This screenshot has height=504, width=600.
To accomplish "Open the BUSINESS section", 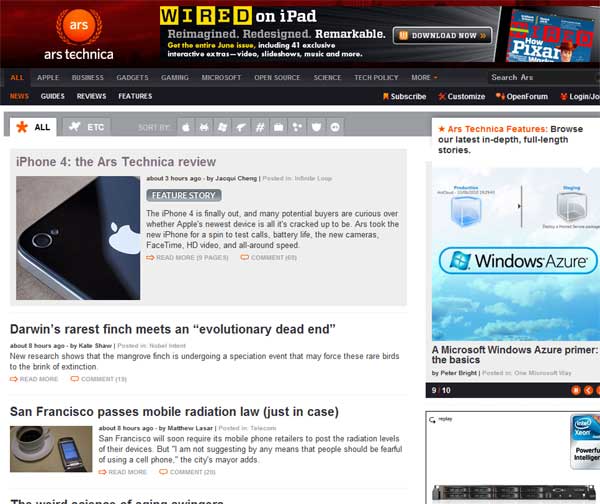I will click(x=88, y=77).
